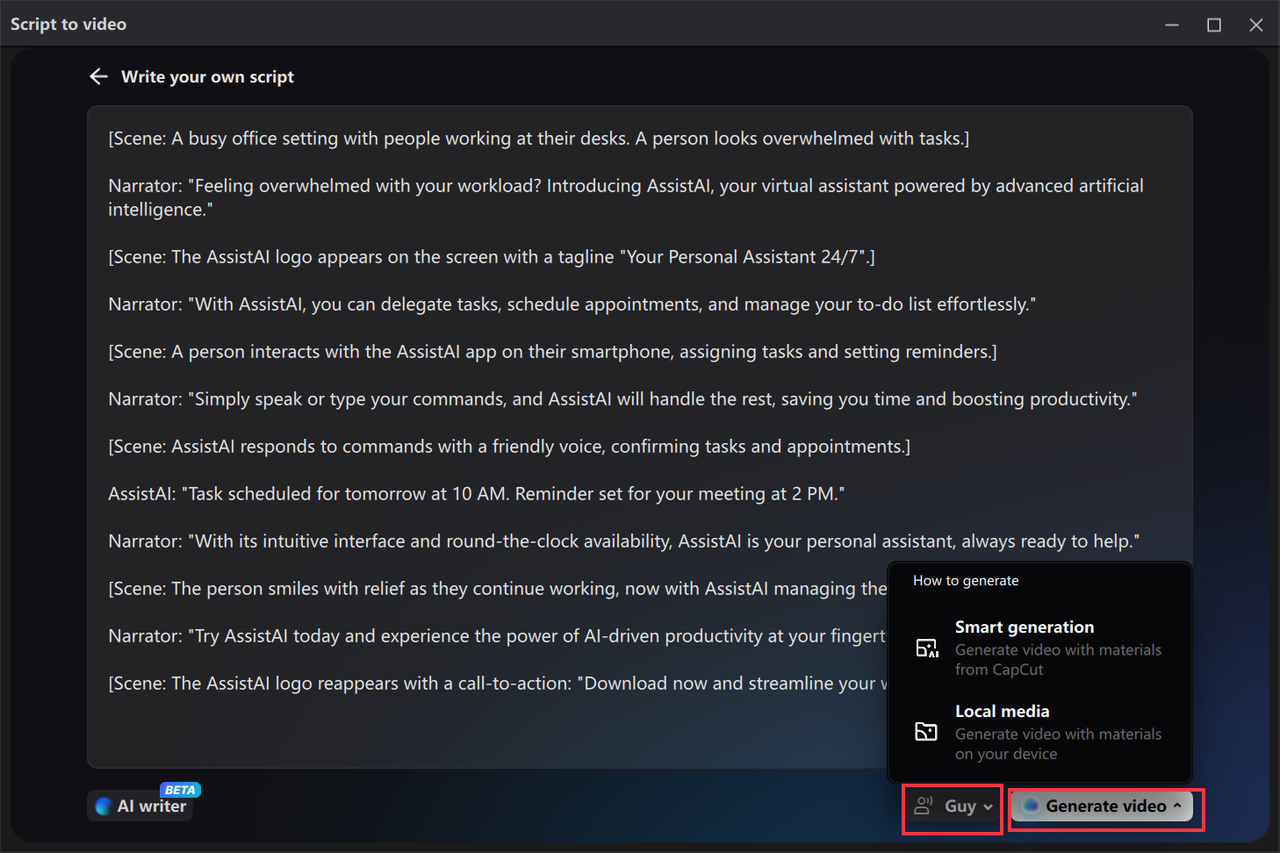The height and width of the screenshot is (853, 1280).
Task: Click the Generate video button
Action: [x=1102, y=806]
